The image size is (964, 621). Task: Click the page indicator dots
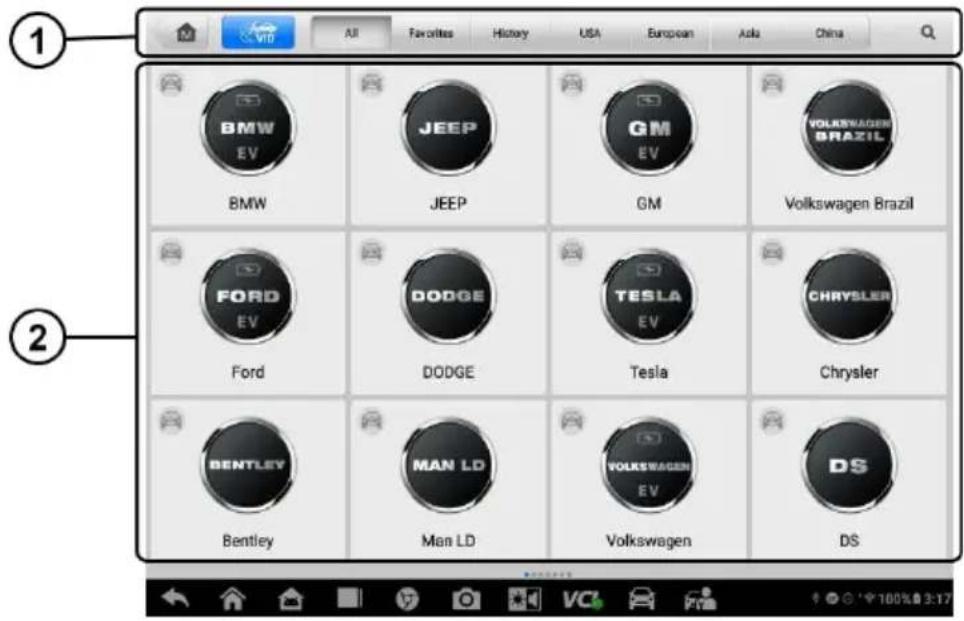coord(548,574)
